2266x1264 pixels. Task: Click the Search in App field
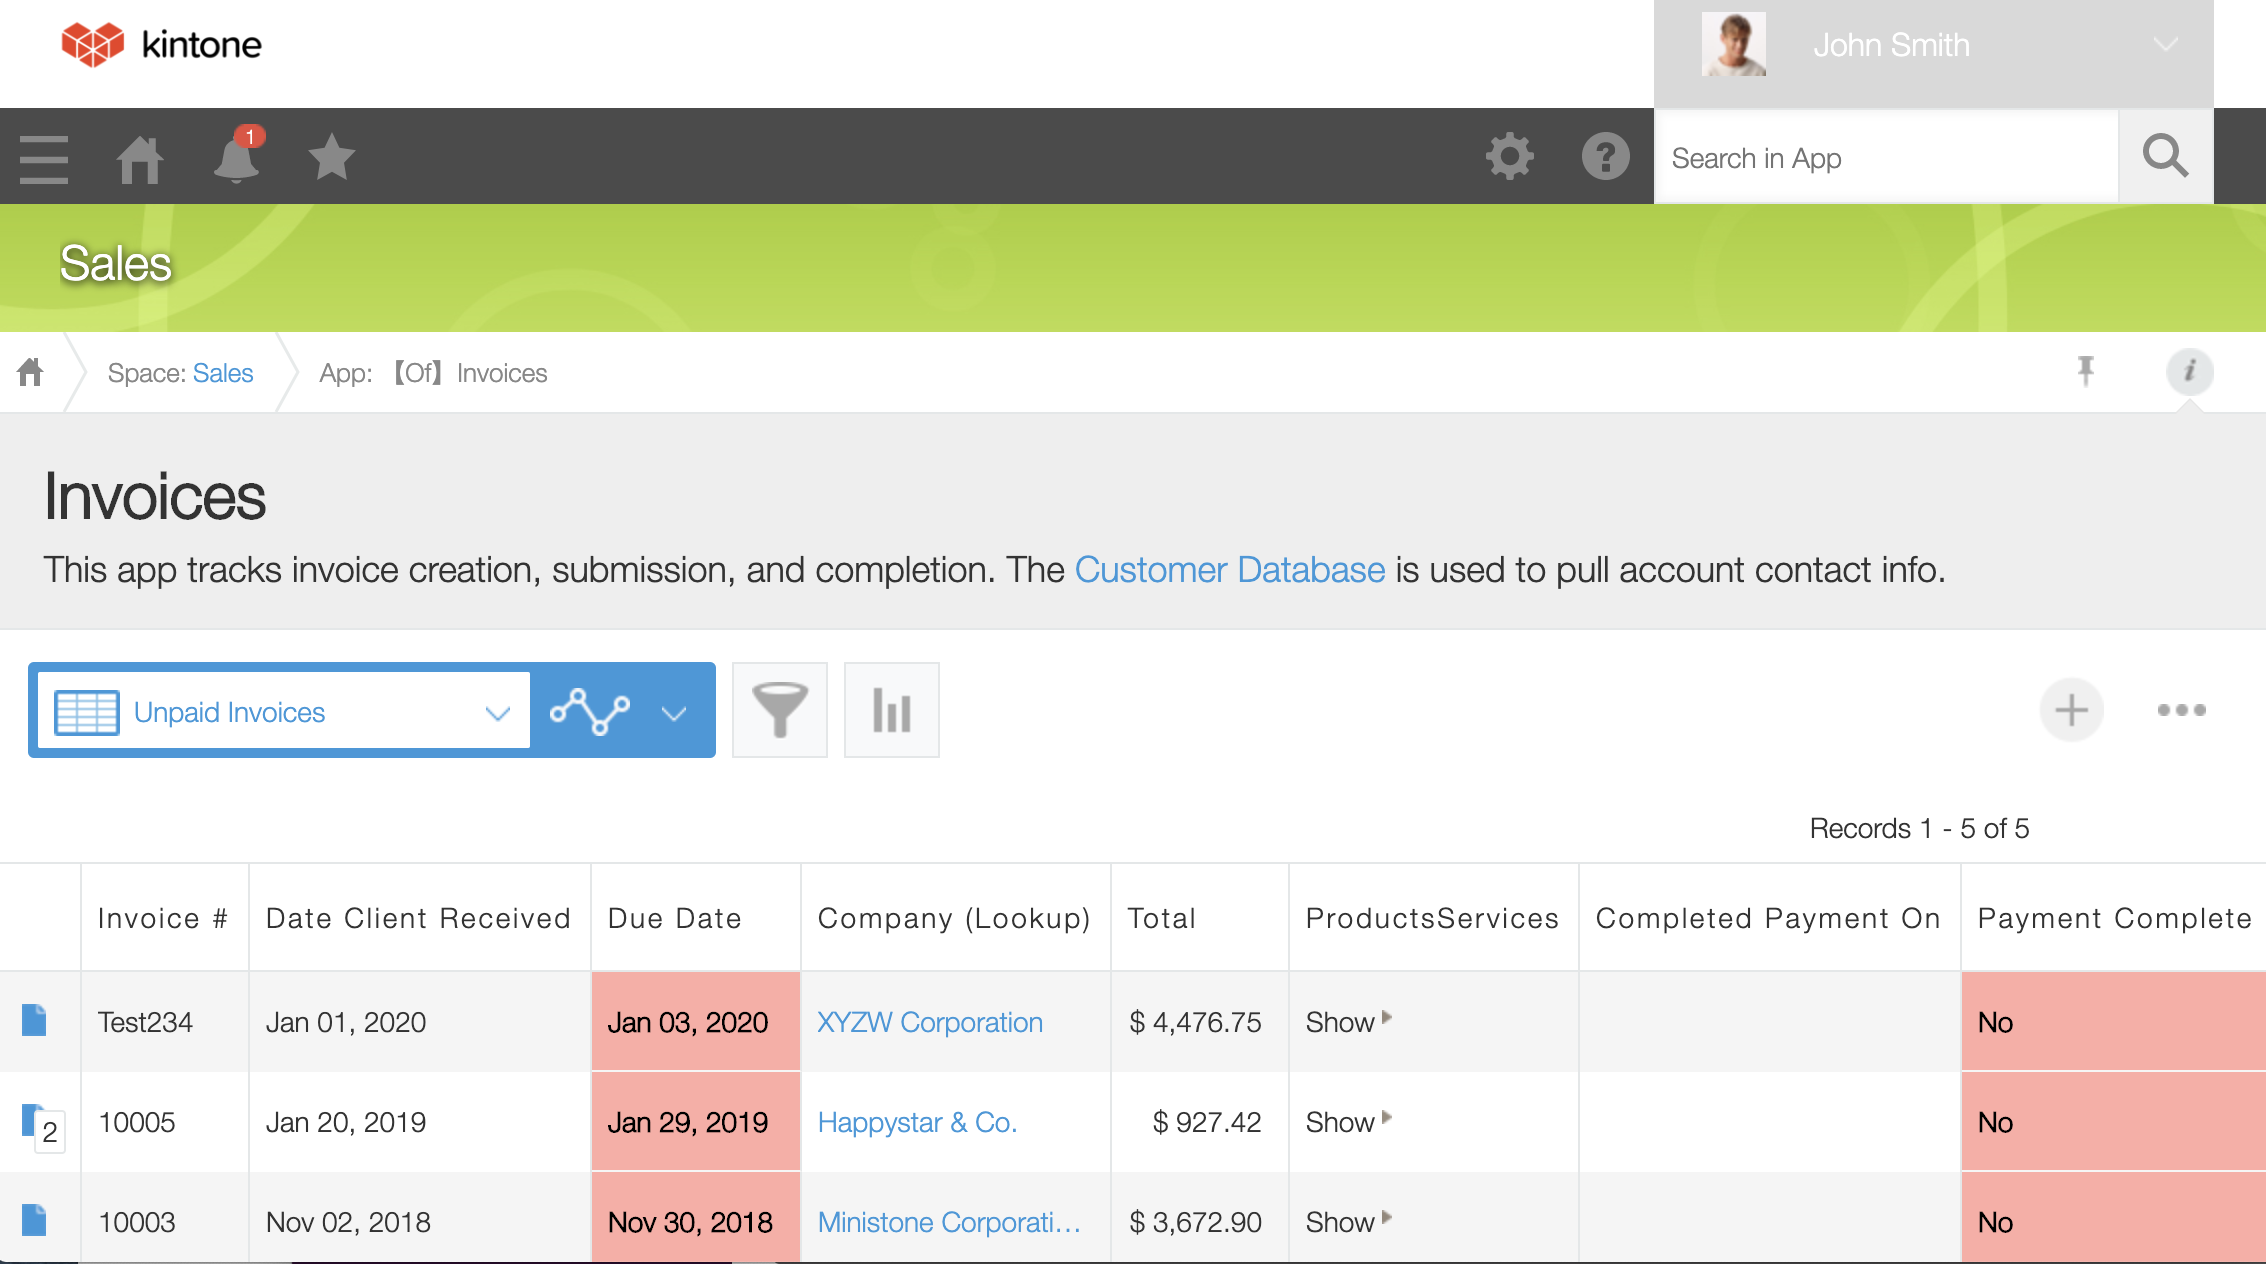click(x=1885, y=158)
